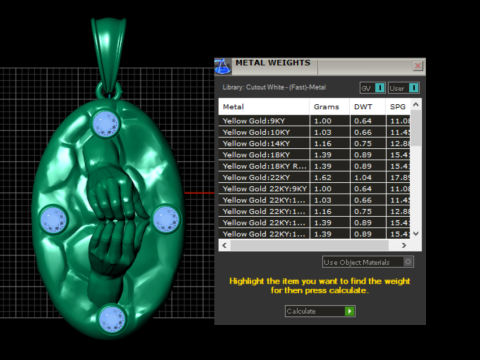480x360 pixels.
Task: Select the Yellow Gold:10KY row
Action: (x=314, y=132)
